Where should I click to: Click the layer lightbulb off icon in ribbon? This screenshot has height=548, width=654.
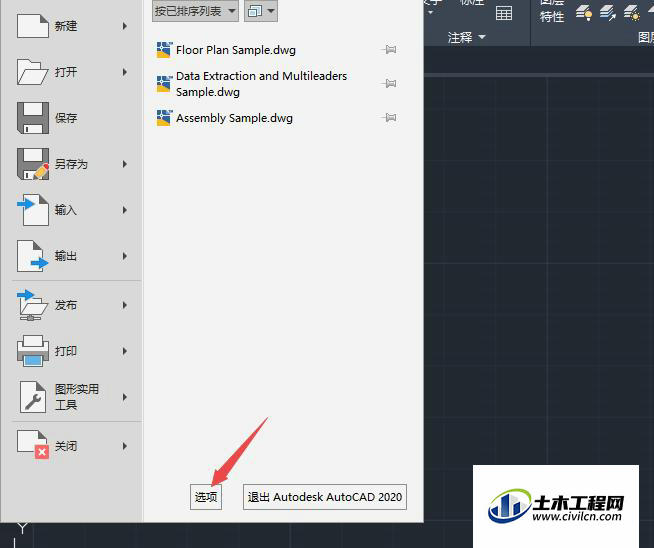pos(584,13)
